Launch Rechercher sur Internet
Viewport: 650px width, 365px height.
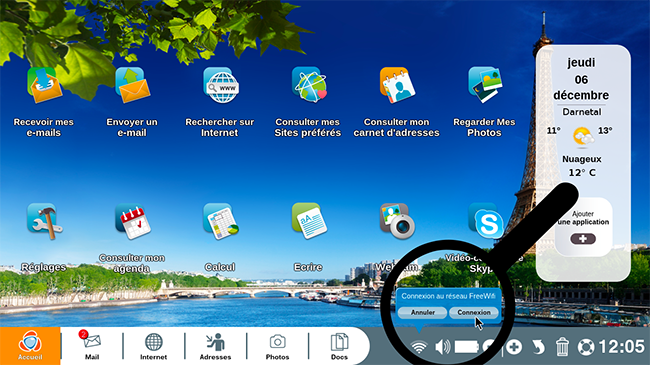coord(221,85)
